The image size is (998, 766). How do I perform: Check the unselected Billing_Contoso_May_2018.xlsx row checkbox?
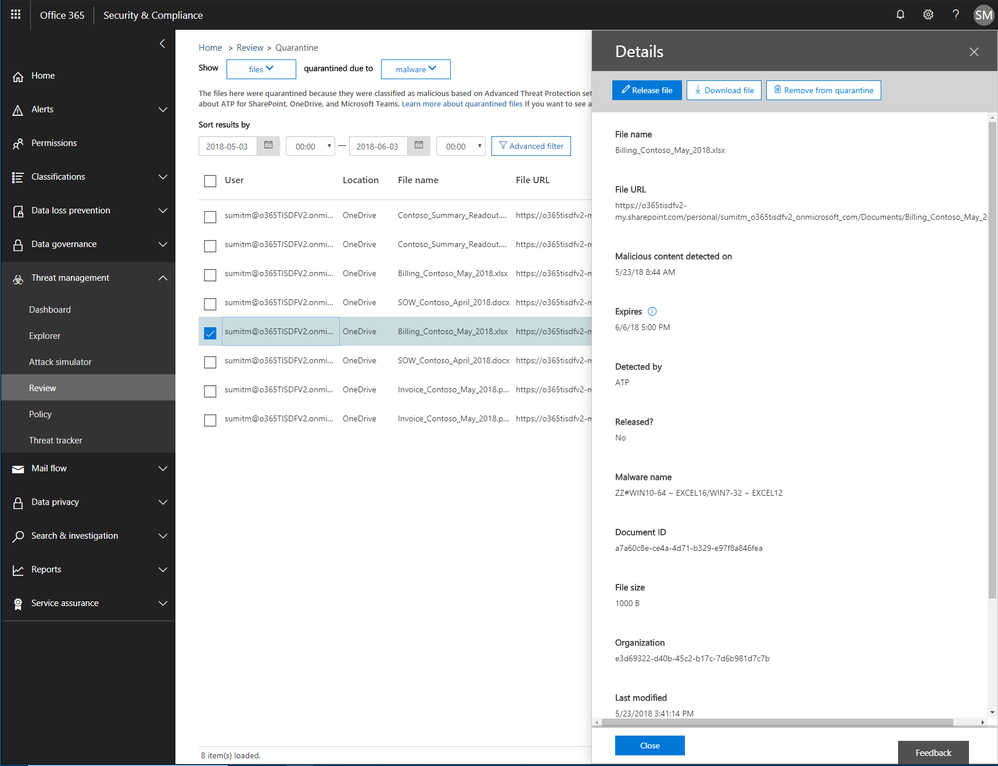tap(210, 275)
